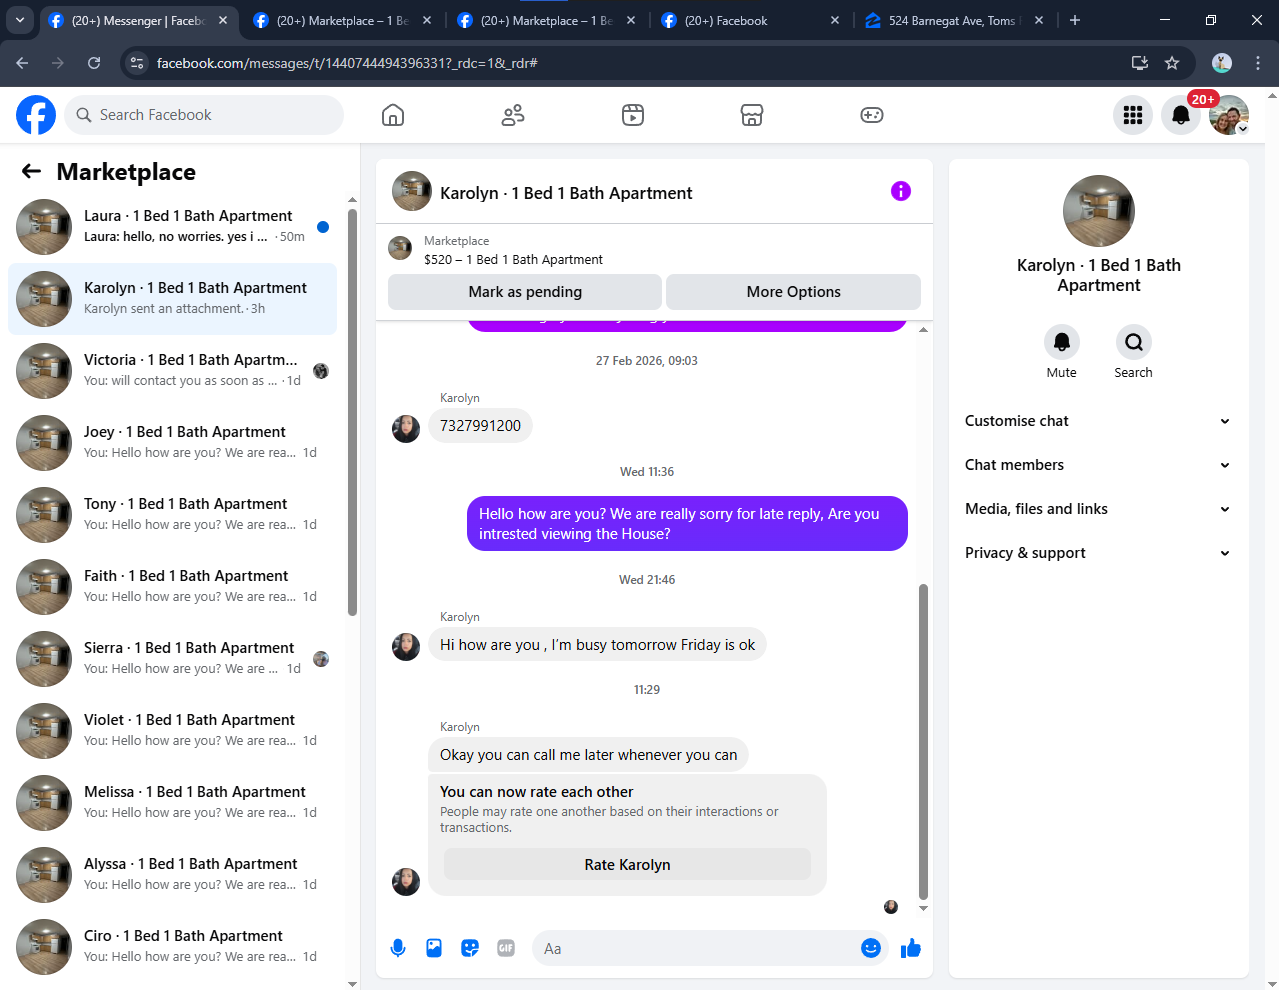The height and width of the screenshot is (990, 1279).
Task: Open Ciro's conversation
Action: click(x=172, y=947)
